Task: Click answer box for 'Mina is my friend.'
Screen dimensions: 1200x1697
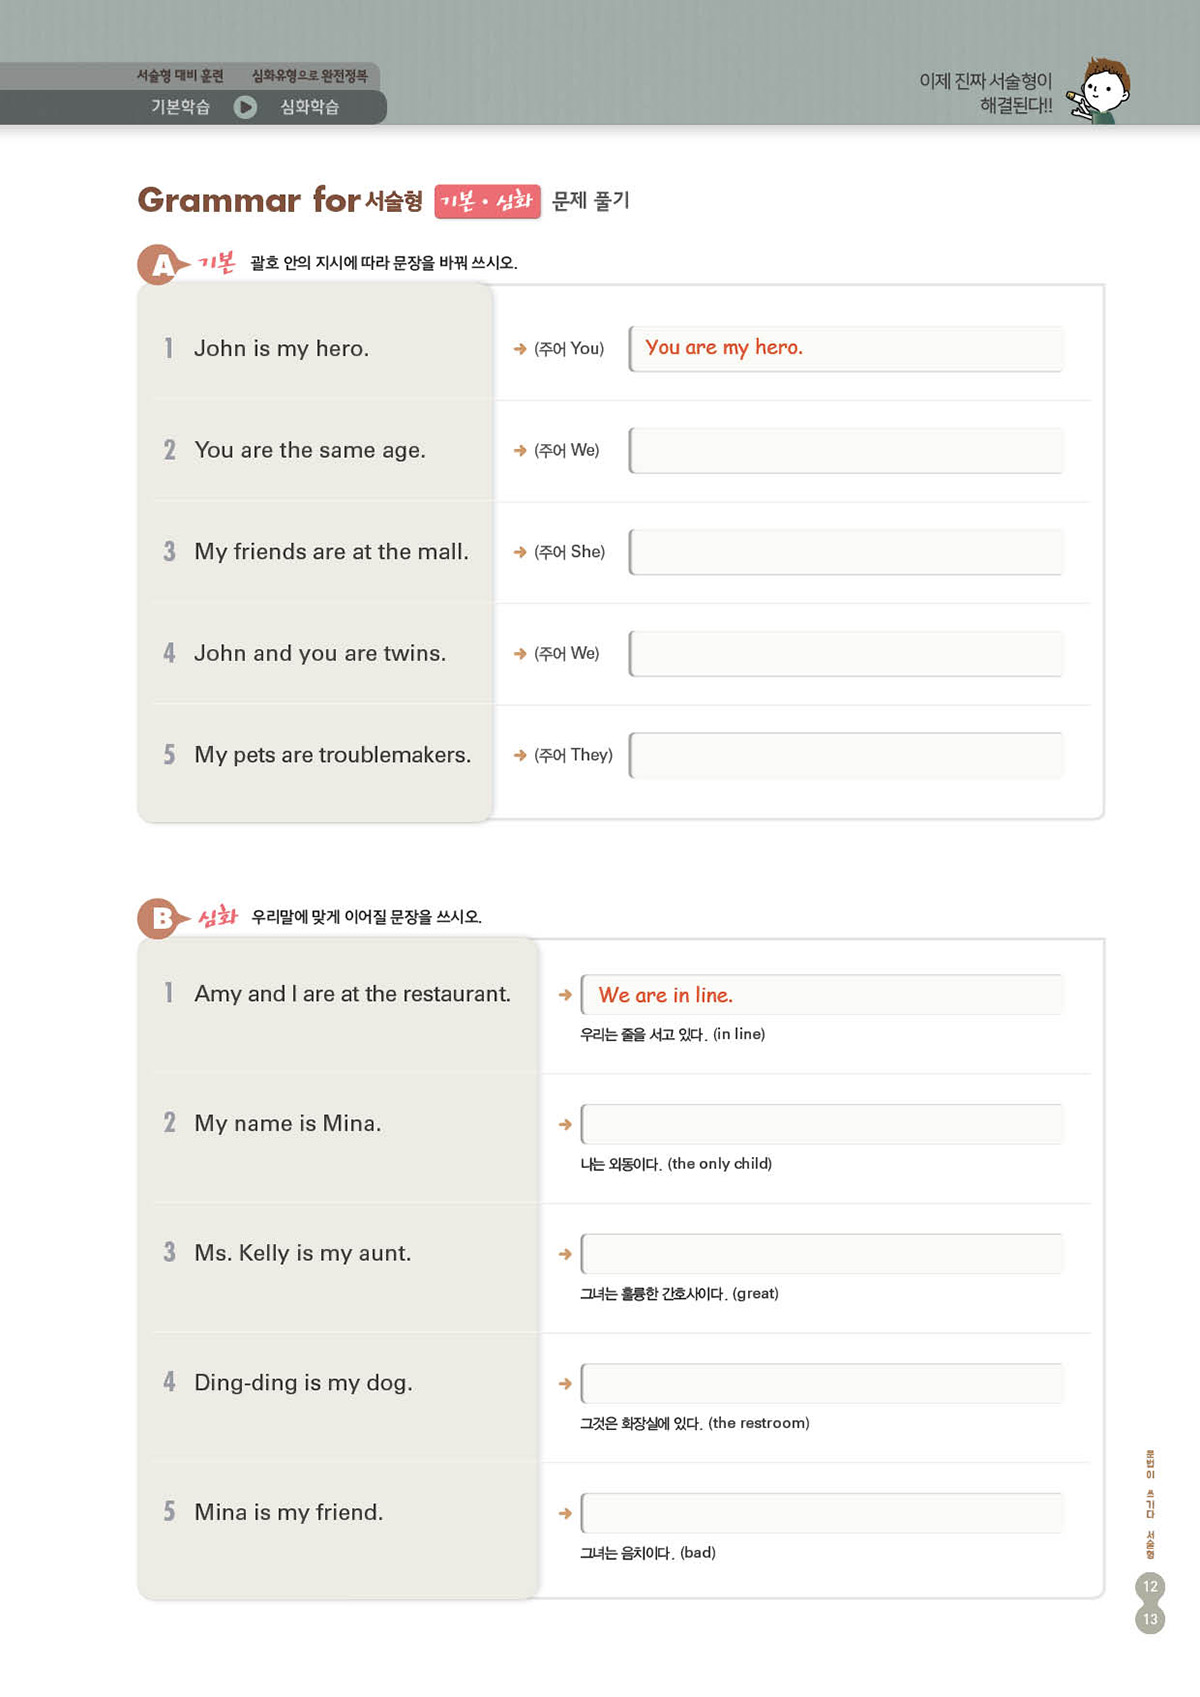Action: point(822,1513)
